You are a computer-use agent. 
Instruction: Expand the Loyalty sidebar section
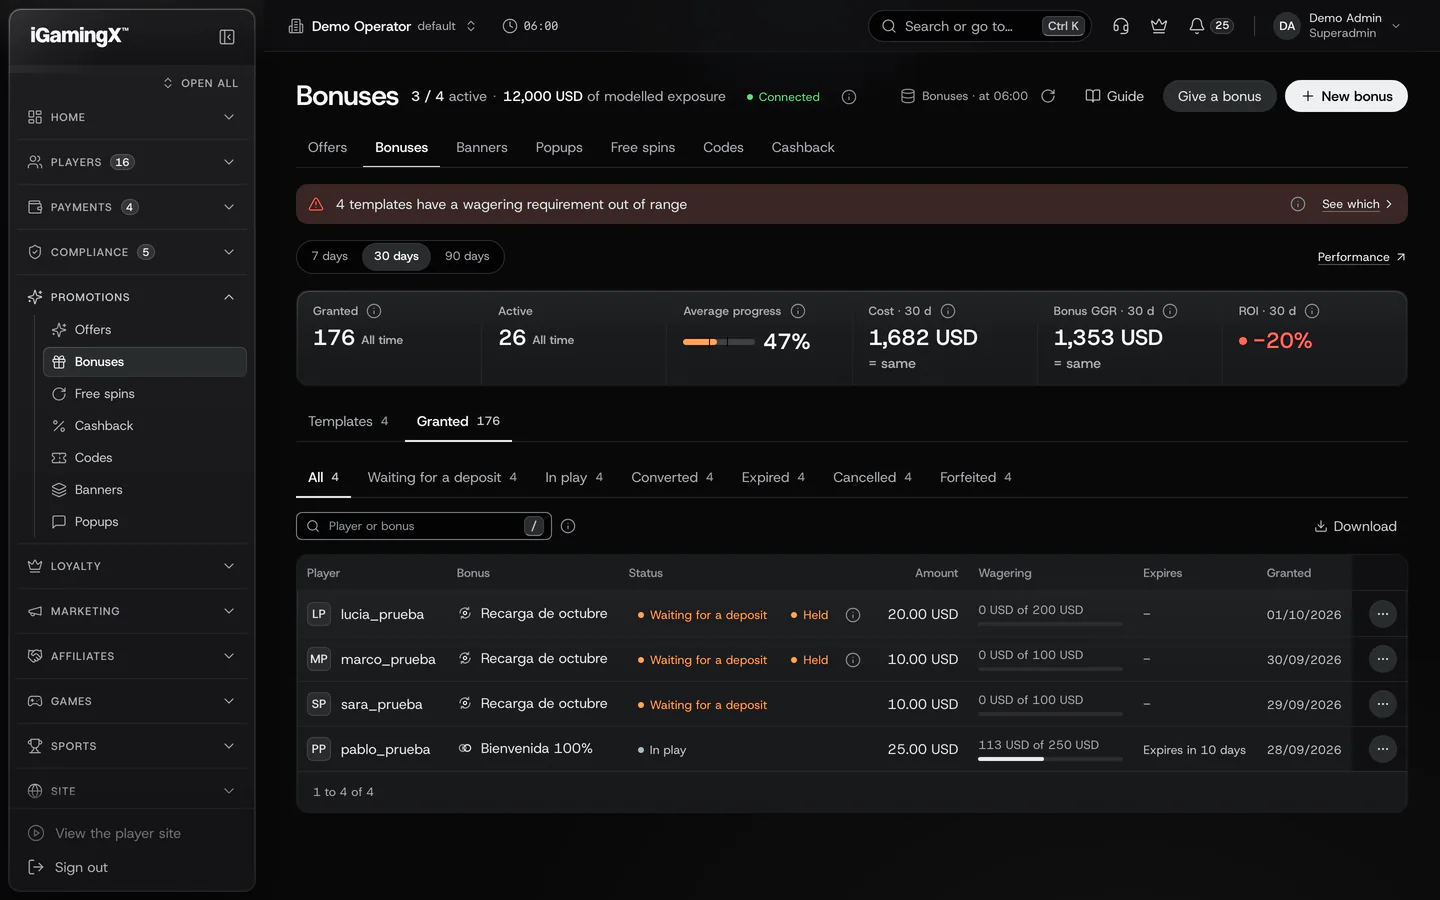point(132,566)
